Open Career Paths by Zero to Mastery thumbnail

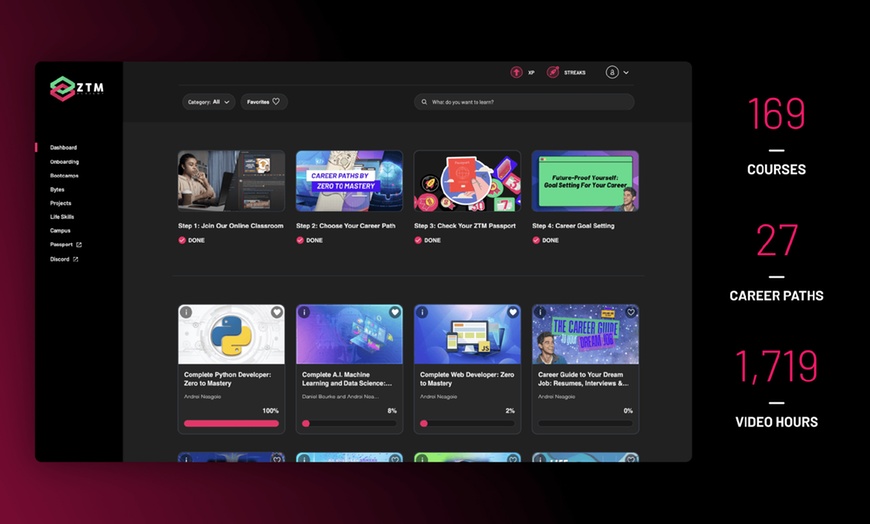350,181
